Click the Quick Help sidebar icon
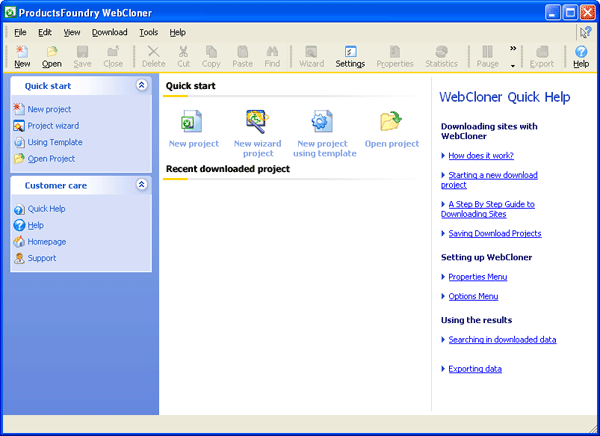This screenshot has width=600, height=436. [19, 209]
